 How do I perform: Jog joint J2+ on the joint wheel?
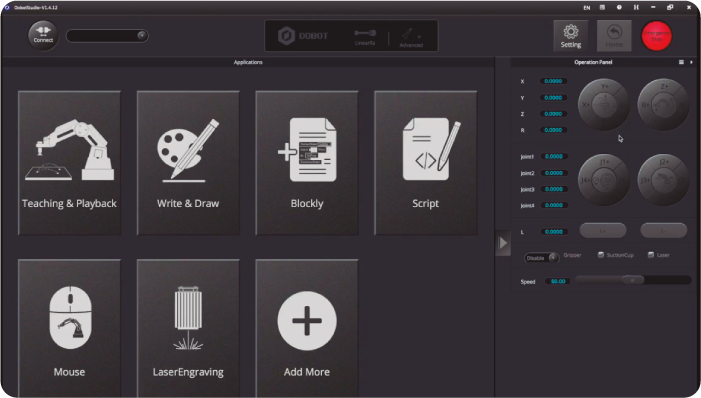[x=664, y=162]
